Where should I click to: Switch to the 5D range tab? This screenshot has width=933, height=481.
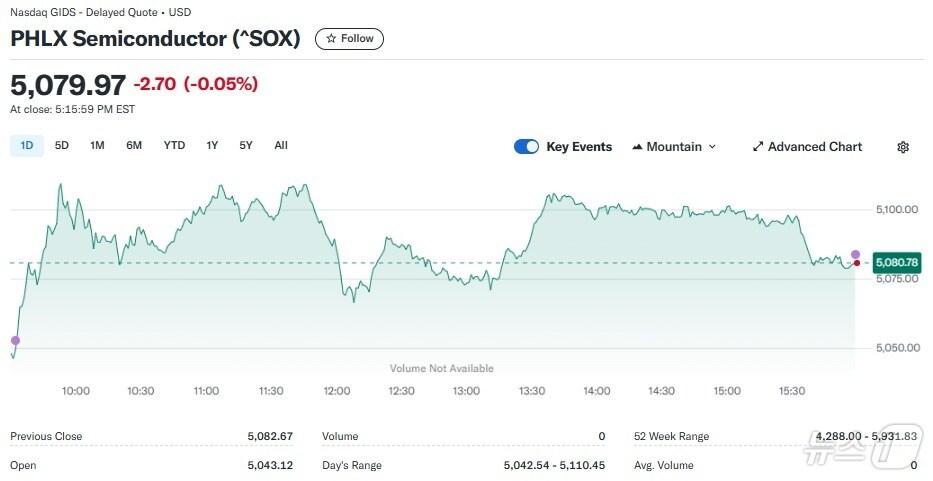coord(62,146)
